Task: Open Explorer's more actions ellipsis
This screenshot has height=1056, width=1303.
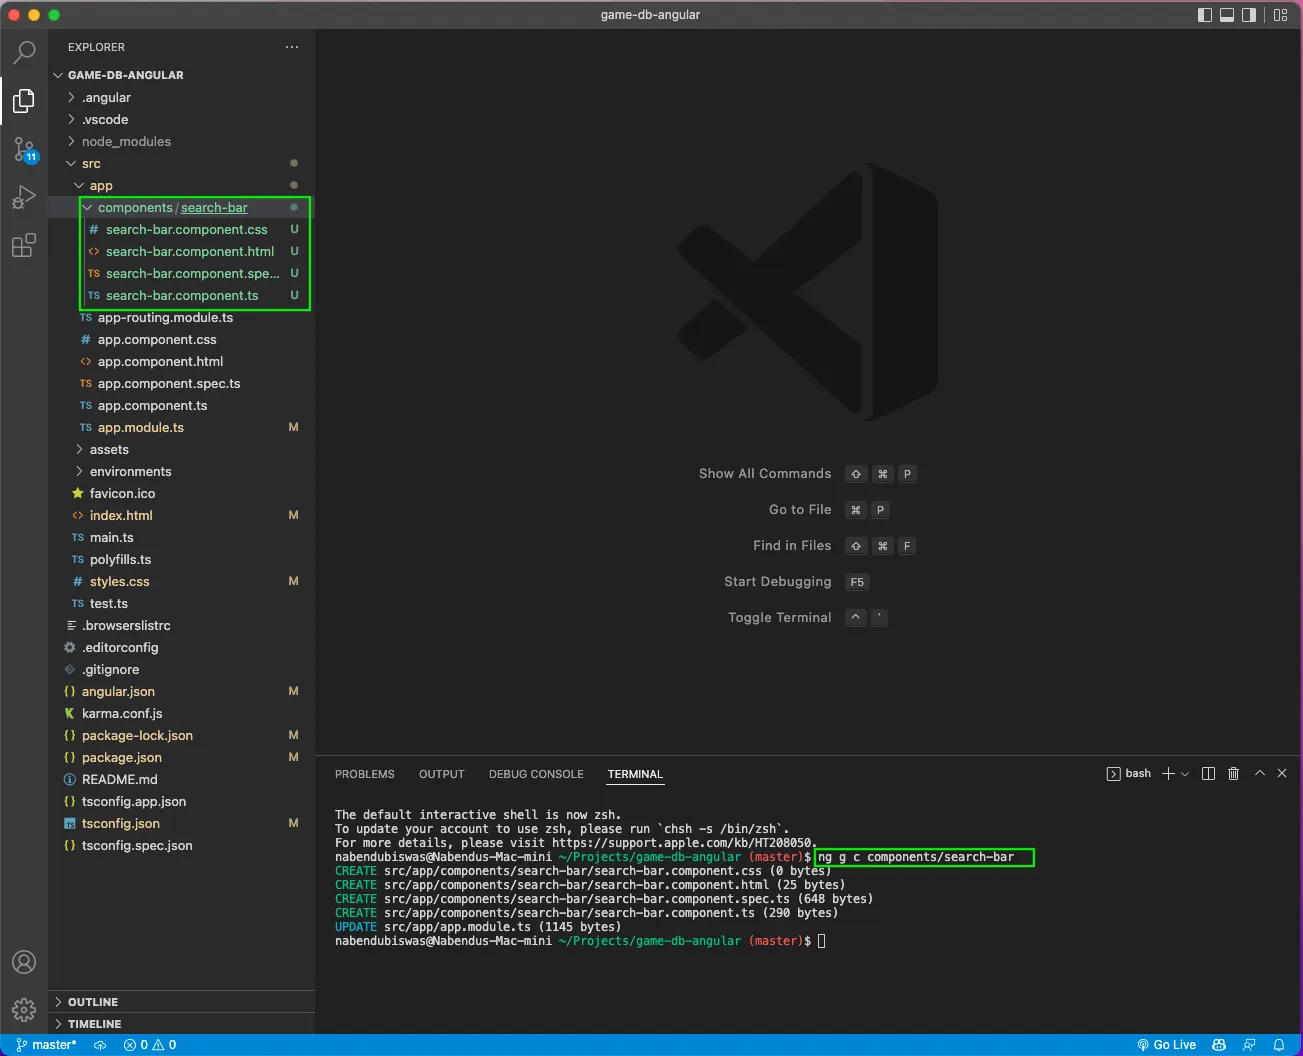Action: 292,47
